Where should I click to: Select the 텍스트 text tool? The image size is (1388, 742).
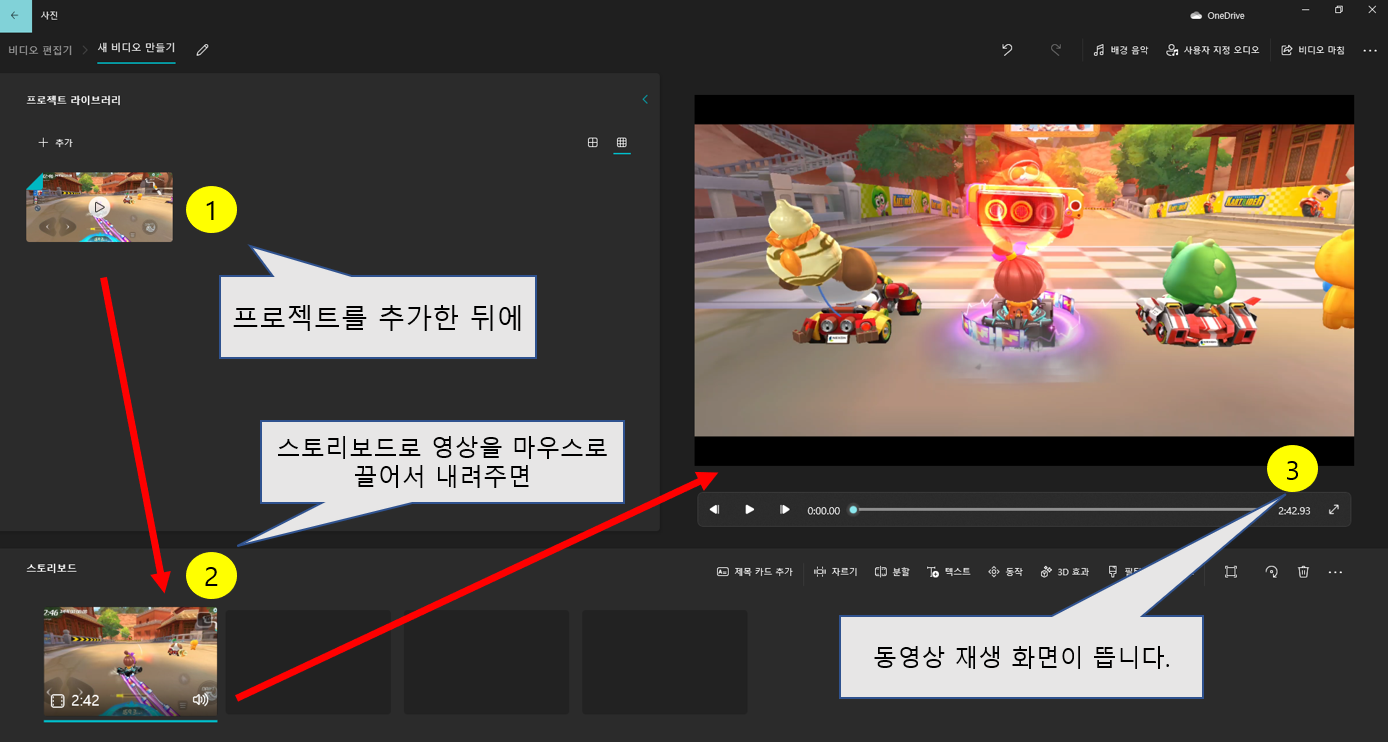click(948, 572)
